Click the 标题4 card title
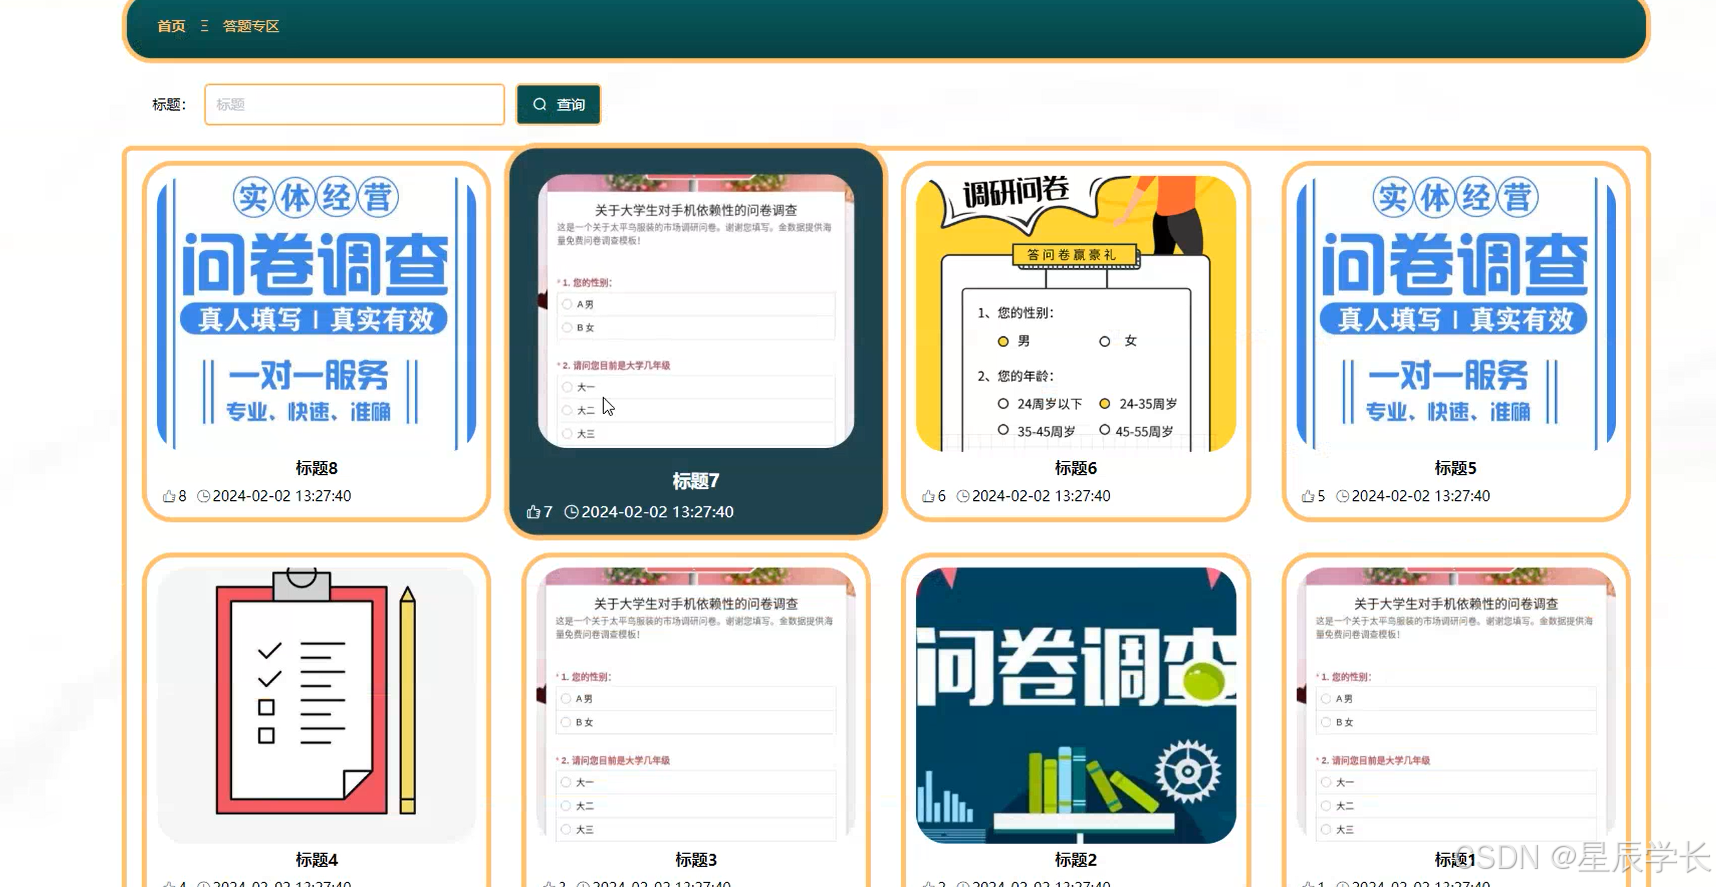 pyautogui.click(x=316, y=860)
